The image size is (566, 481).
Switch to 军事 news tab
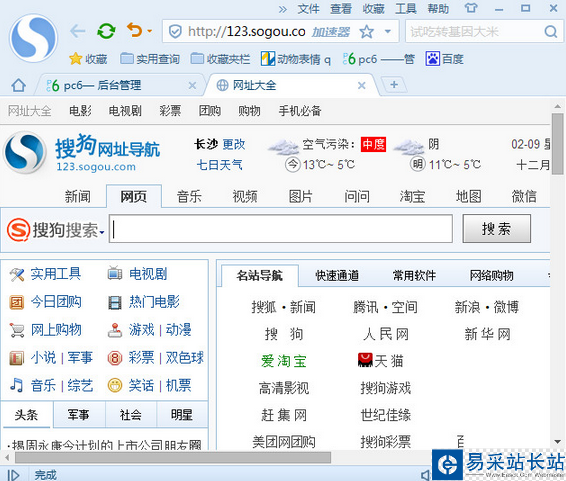point(78,415)
